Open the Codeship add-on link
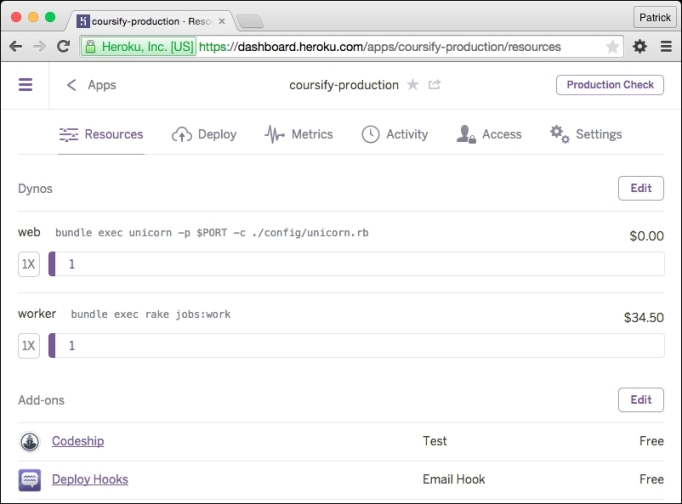Viewport: 682px width, 504px height. (78, 441)
